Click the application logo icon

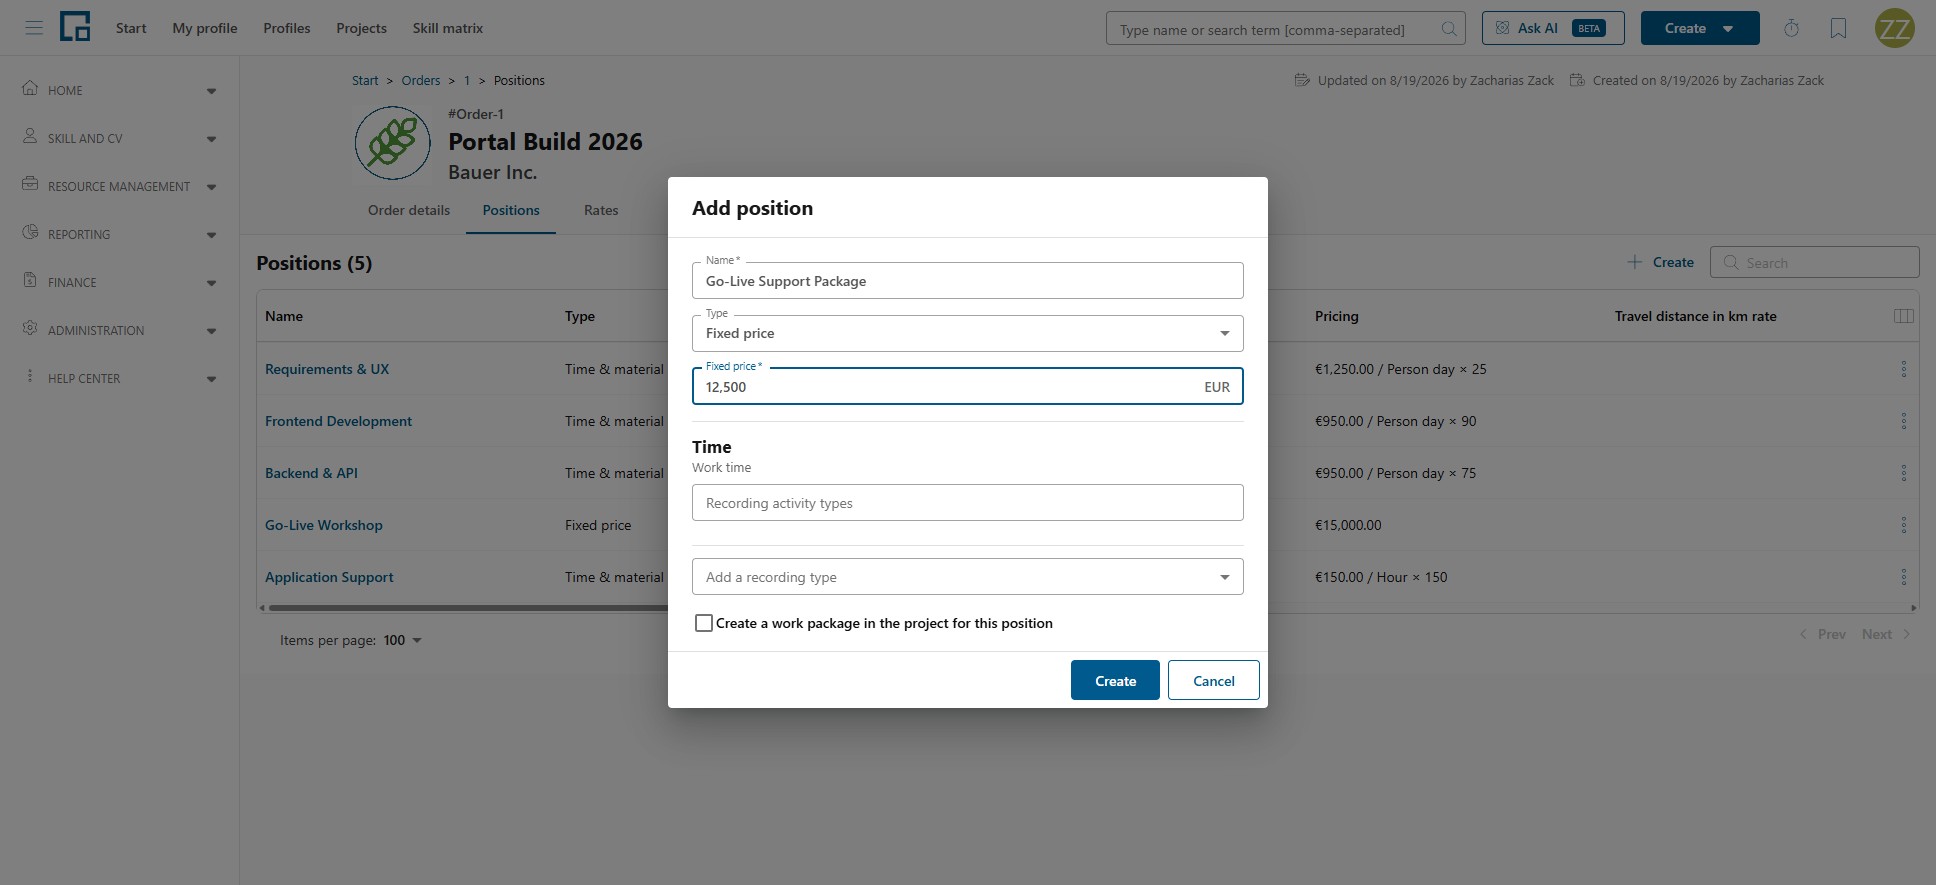[75, 27]
